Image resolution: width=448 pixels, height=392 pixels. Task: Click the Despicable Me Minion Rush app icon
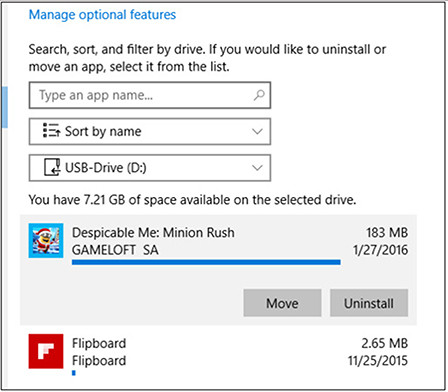(x=46, y=240)
